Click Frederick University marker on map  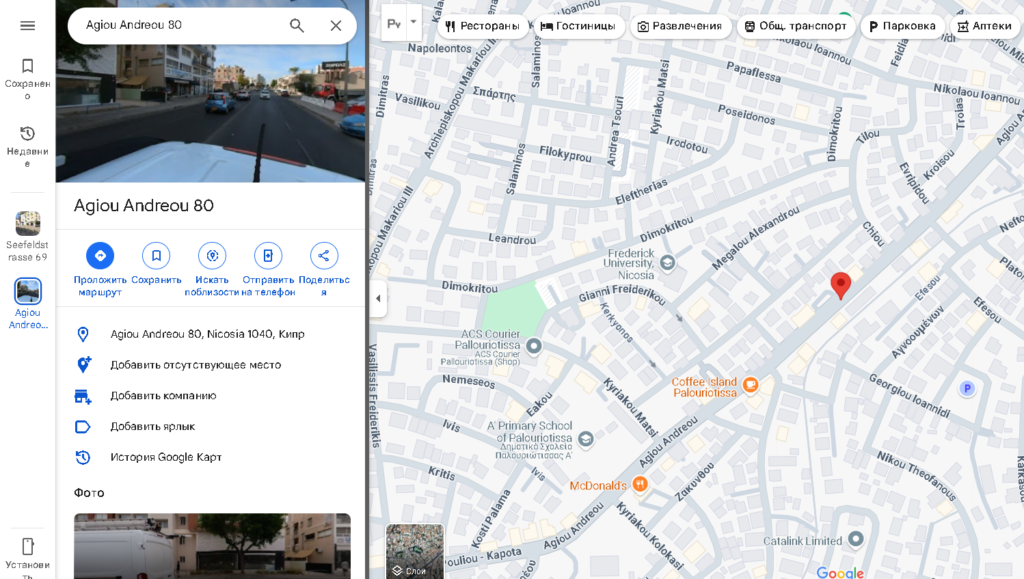tap(667, 263)
